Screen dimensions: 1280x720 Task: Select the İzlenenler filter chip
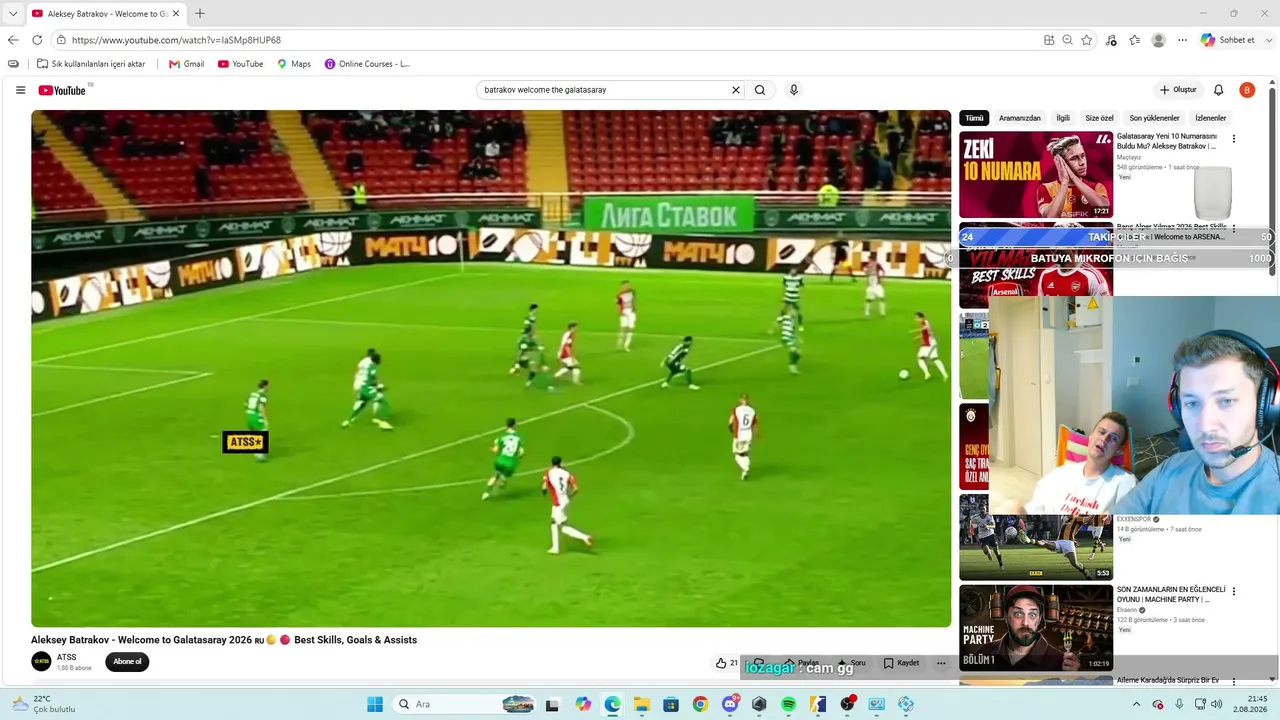(x=1210, y=118)
